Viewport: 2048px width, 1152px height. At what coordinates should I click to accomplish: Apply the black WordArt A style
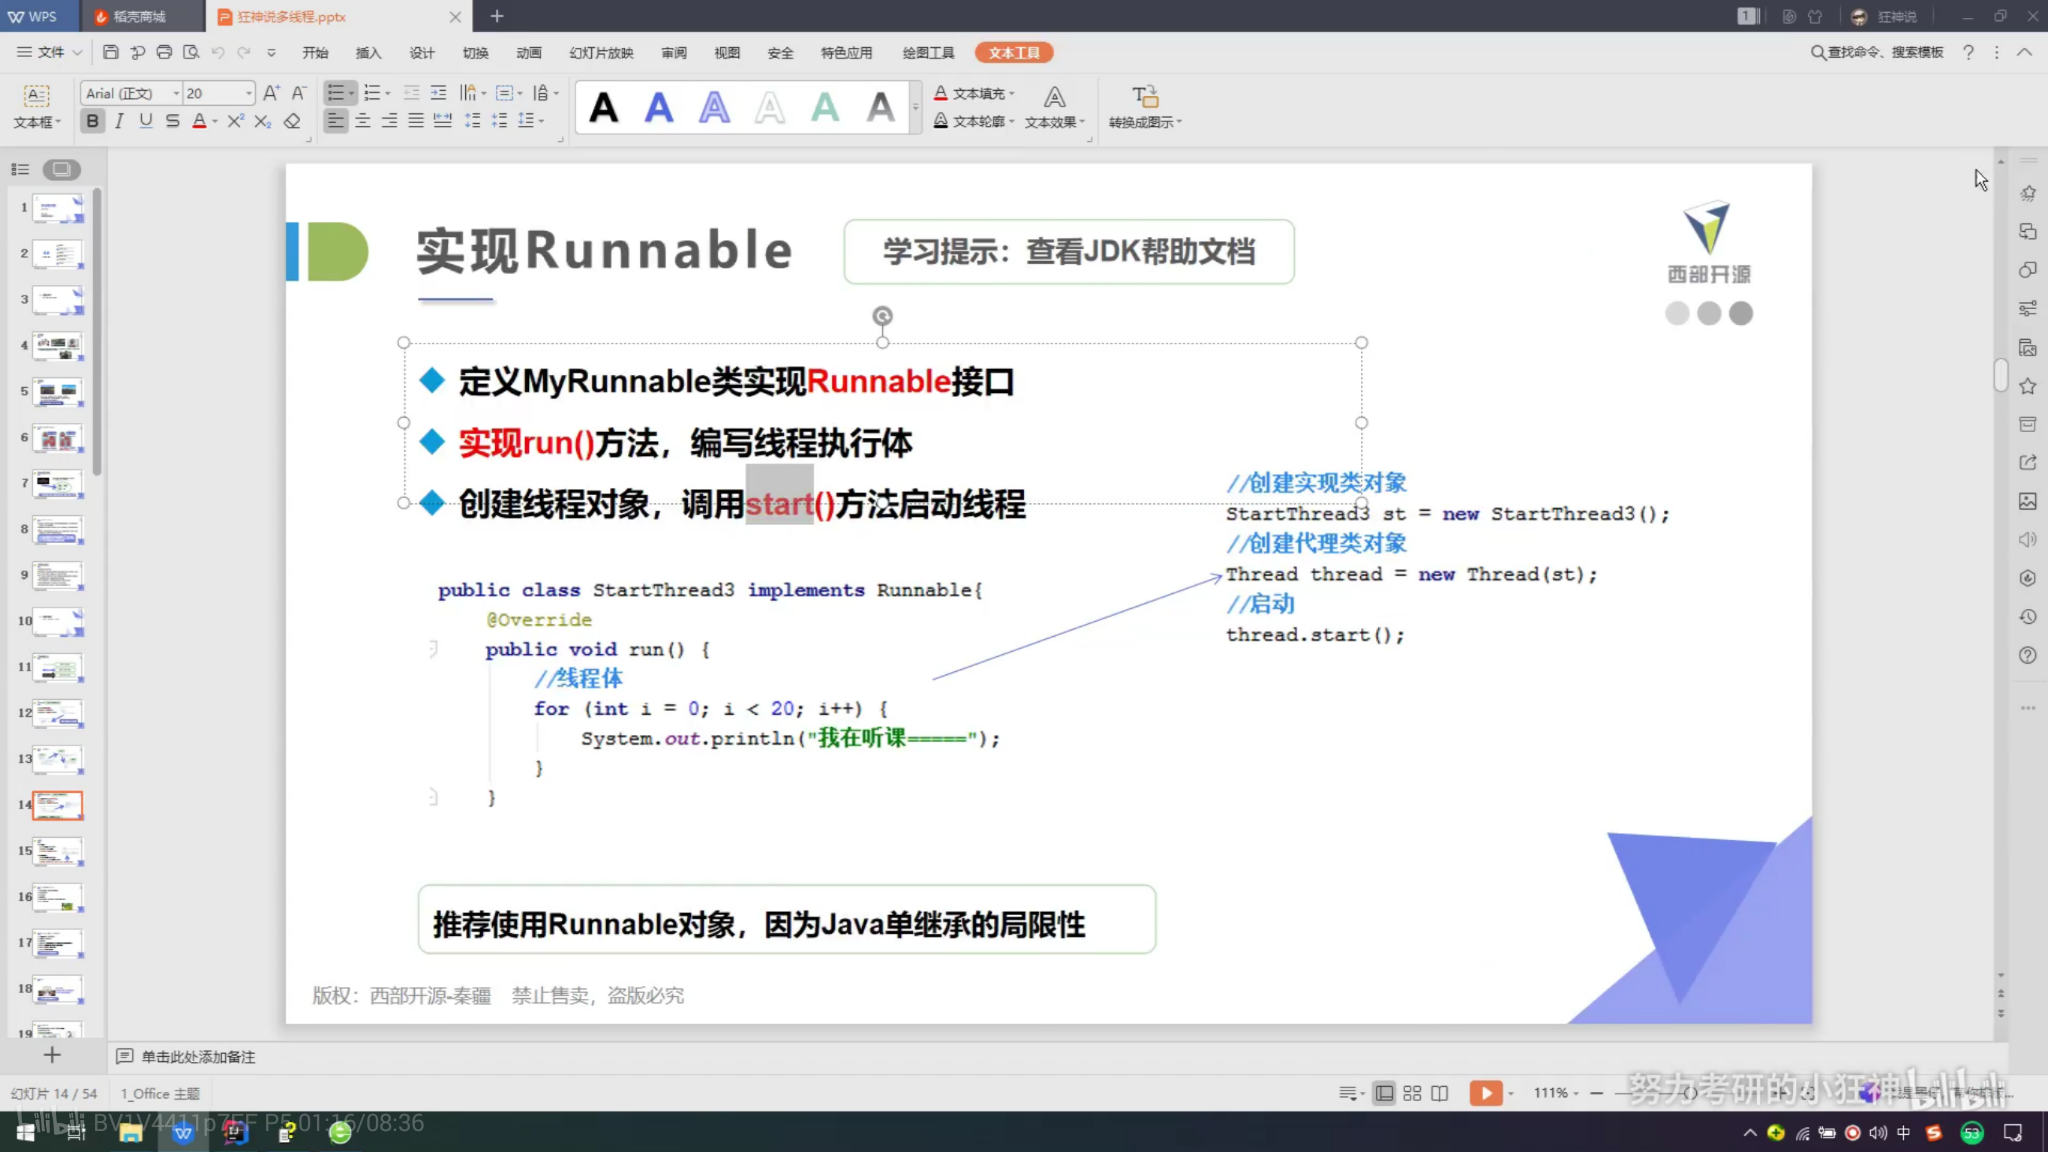click(x=603, y=107)
